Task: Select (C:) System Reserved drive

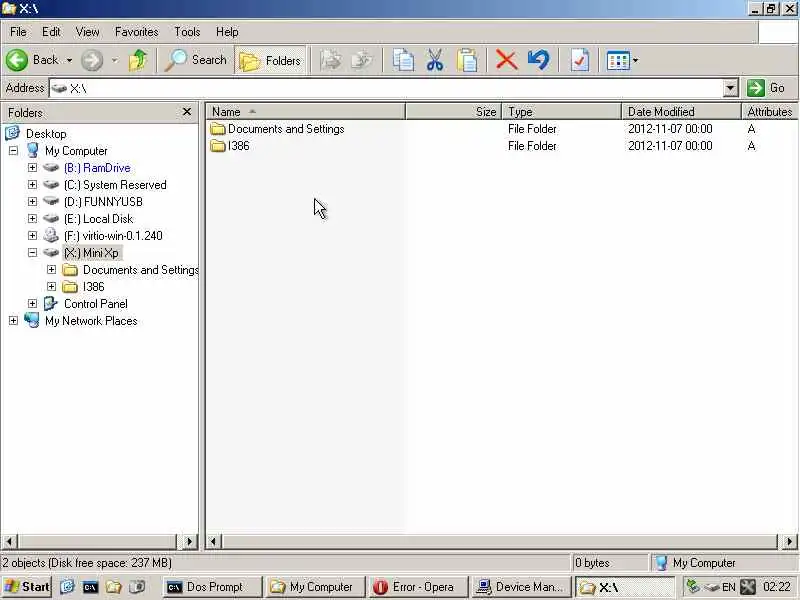Action: (x=115, y=185)
